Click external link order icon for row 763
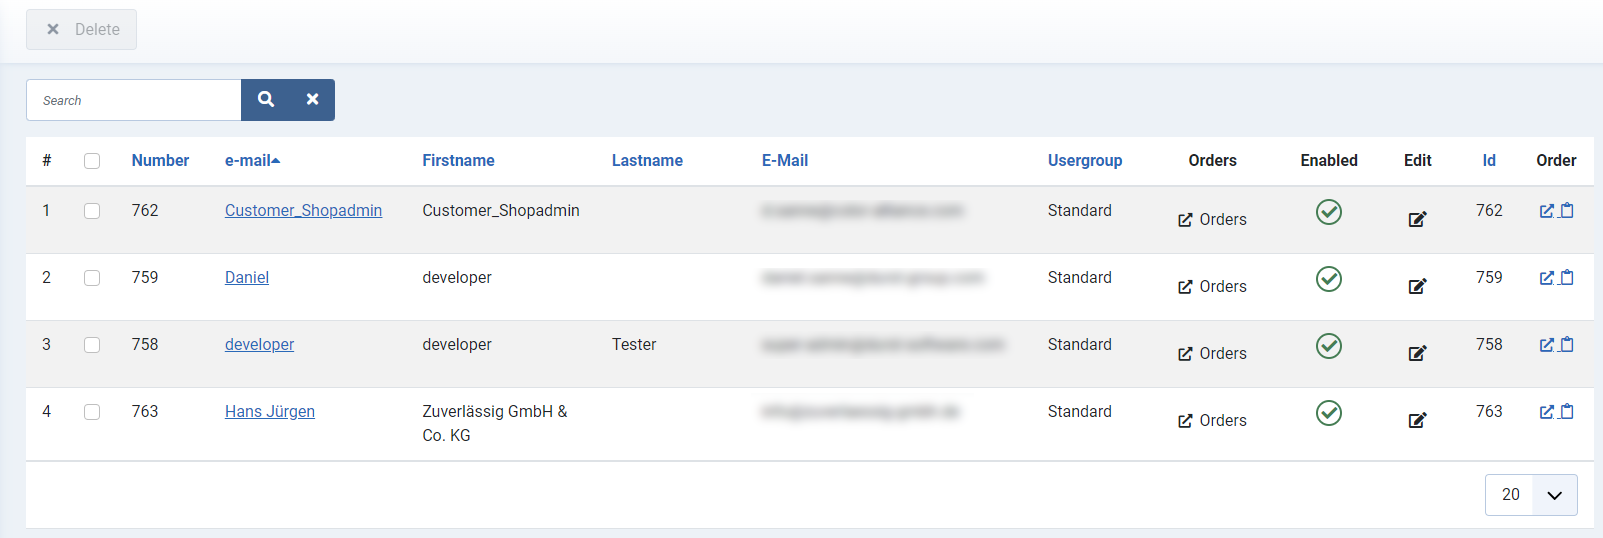1603x538 pixels. (x=1547, y=411)
